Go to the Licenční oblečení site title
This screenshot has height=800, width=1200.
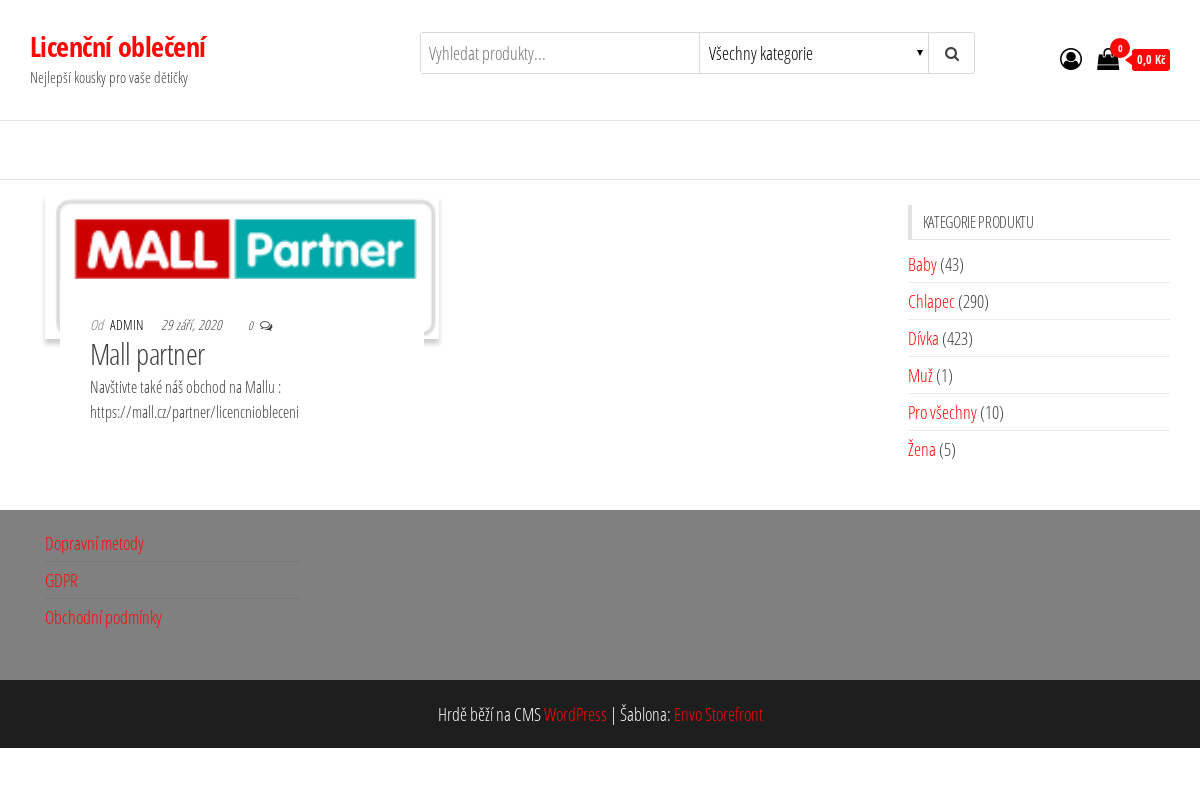click(118, 47)
